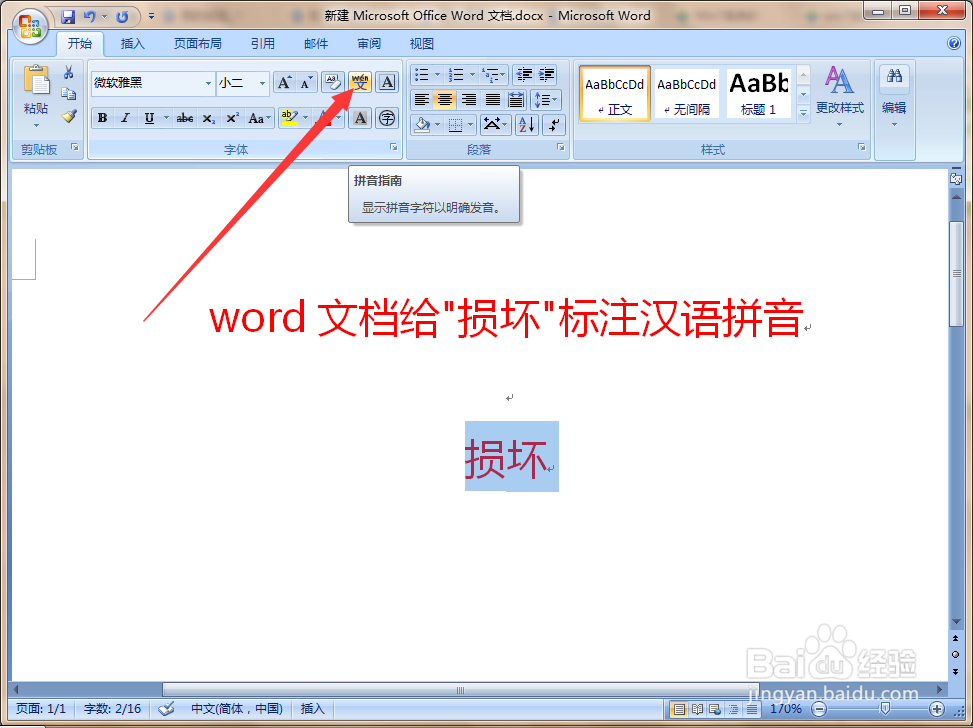Switch to Draft view
This screenshot has height=728, width=973.
pyautogui.click(x=751, y=709)
